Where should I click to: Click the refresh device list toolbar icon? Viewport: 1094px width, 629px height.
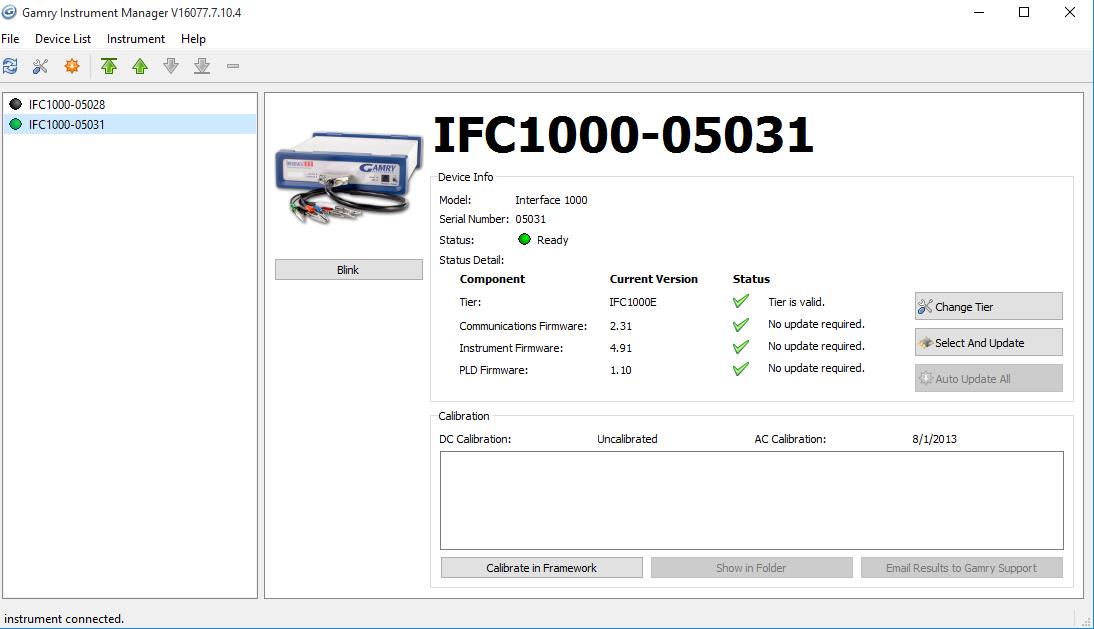pyautogui.click(x=11, y=66)
